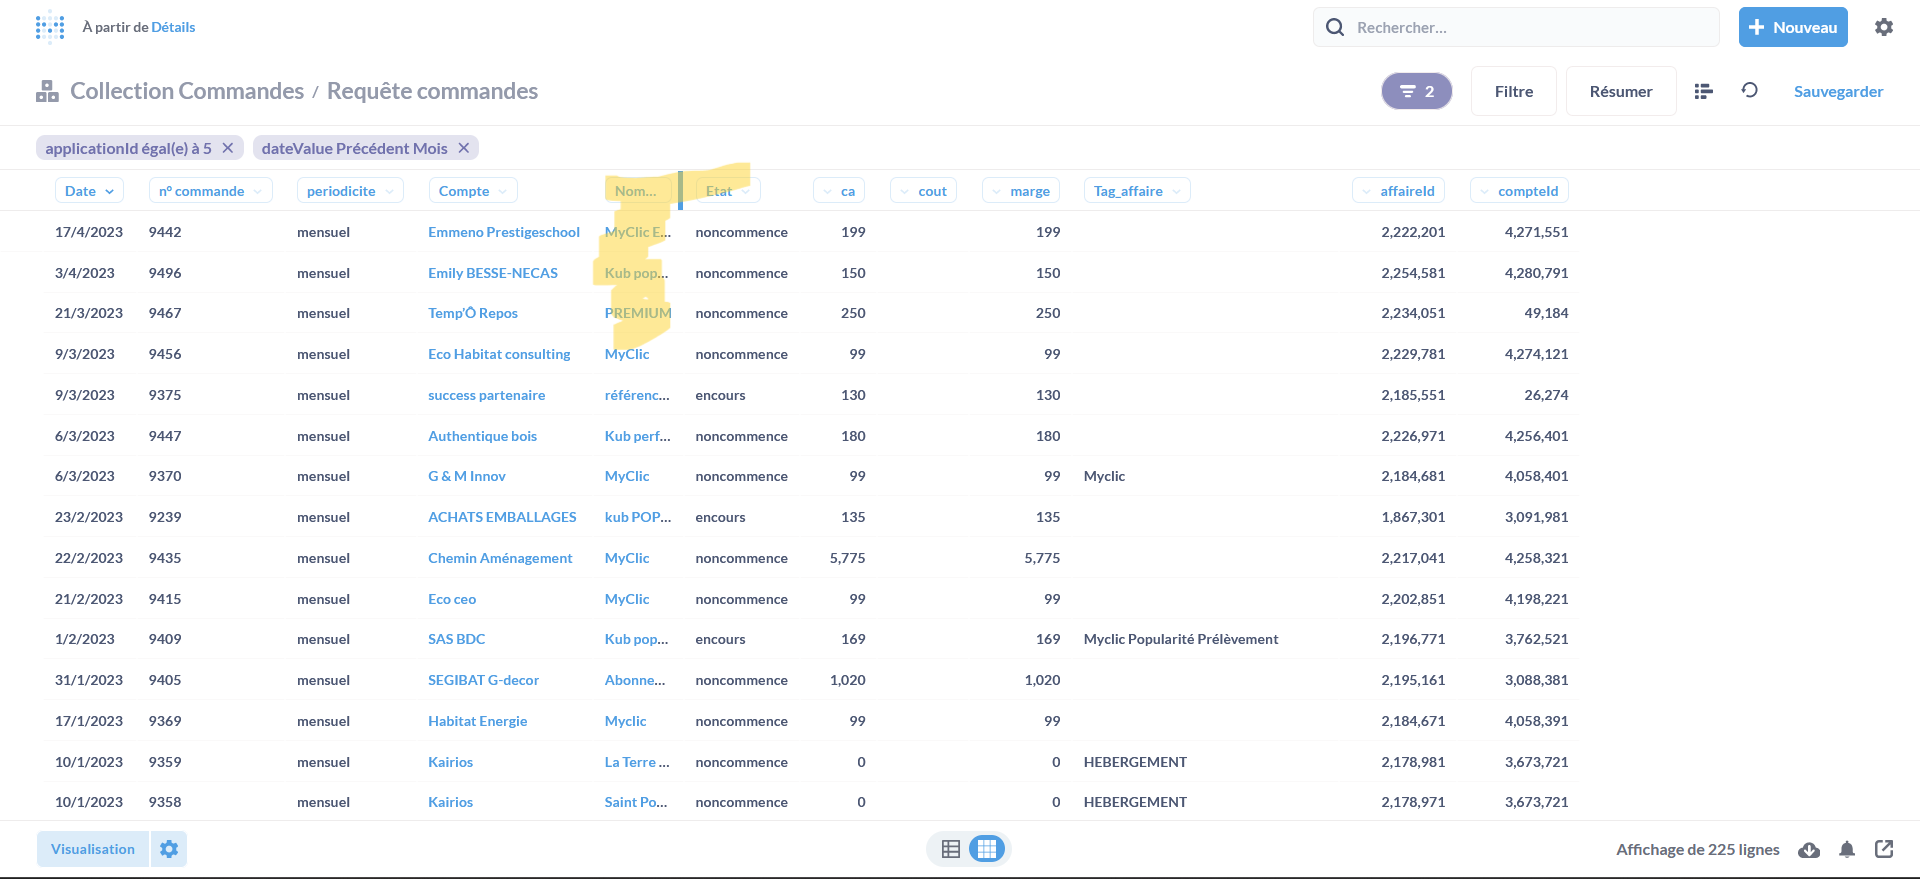The width and height of the screenshot is (1920, 879).
Task: Click the collection icon beside Collection Commandes
Action: 47,91
